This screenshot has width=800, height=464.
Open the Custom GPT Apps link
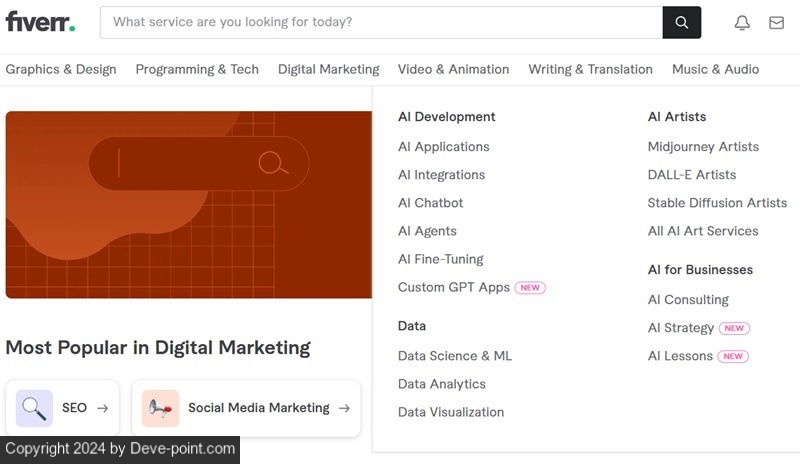454,287
